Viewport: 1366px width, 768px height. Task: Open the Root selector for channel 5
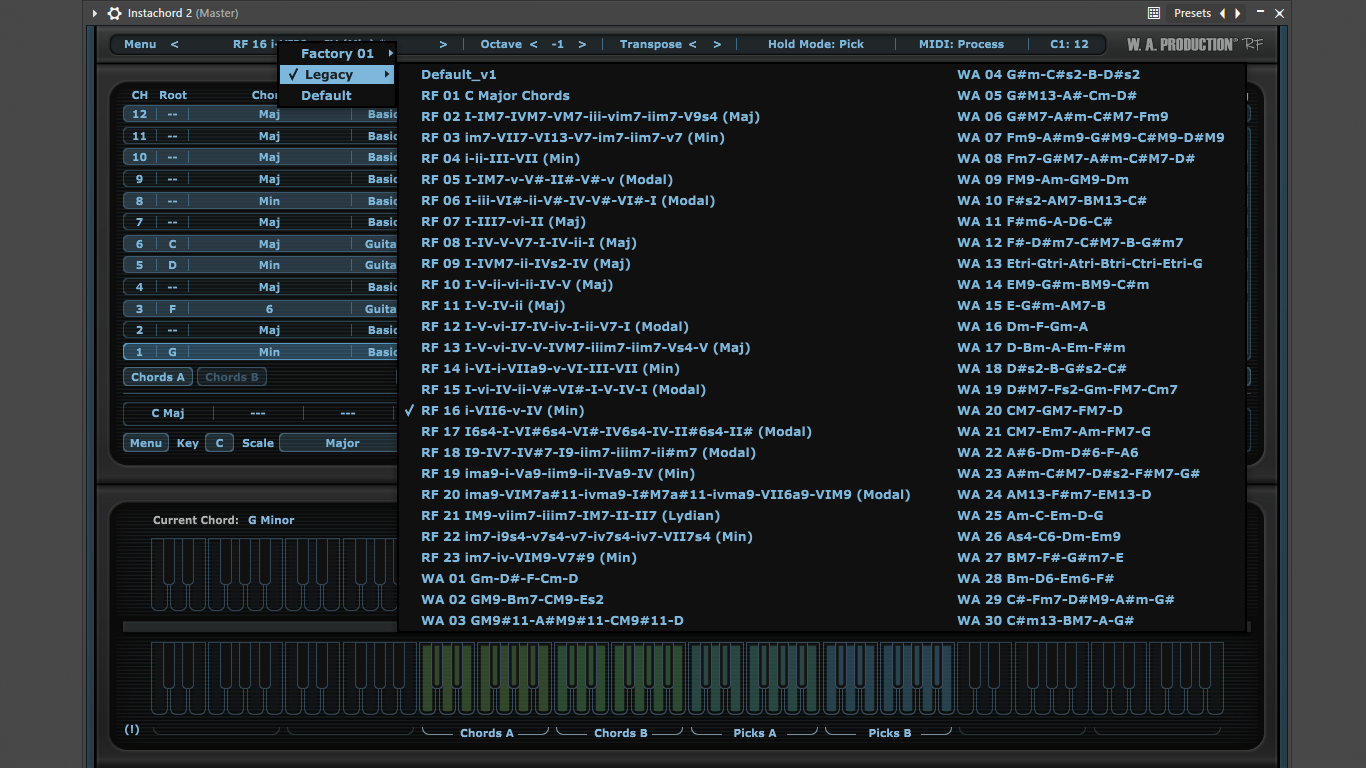click(x=172, y=265)
